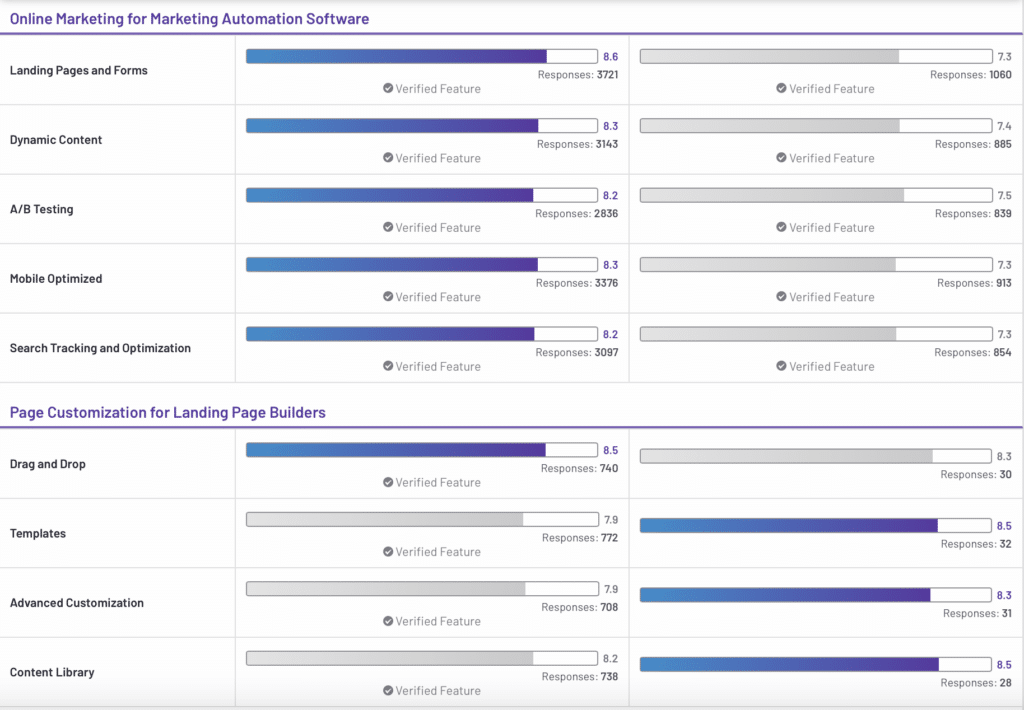Click the verified checkmark icon under the Content Library 8.2 rating
The image size is (1024, 710).
click(388, 690)
